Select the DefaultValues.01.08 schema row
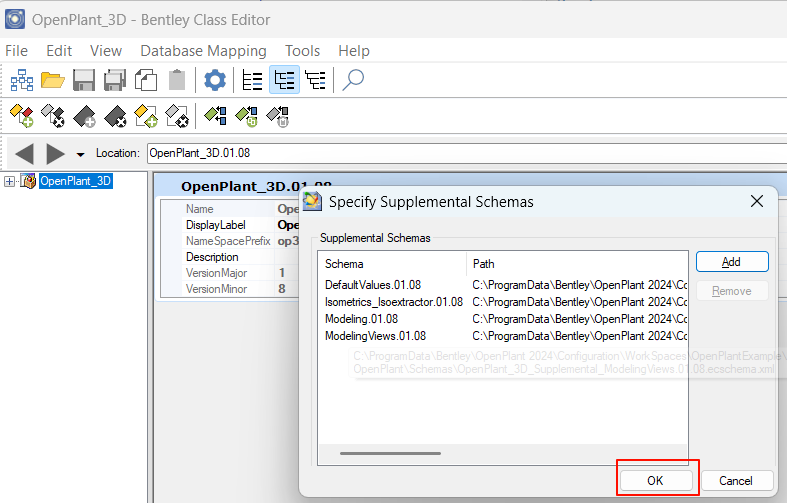787x503 pixels. click(502, 285)
